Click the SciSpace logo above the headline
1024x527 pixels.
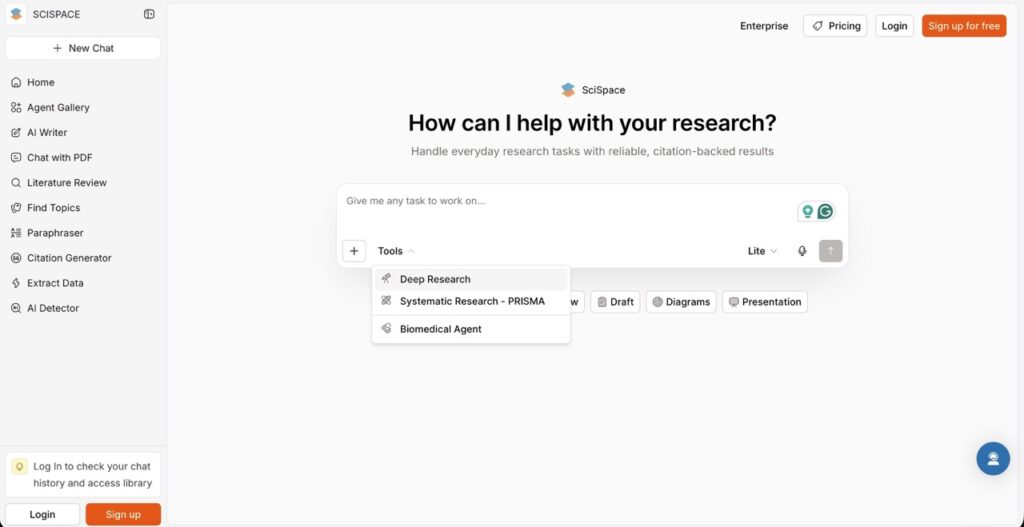pos(568,90)
